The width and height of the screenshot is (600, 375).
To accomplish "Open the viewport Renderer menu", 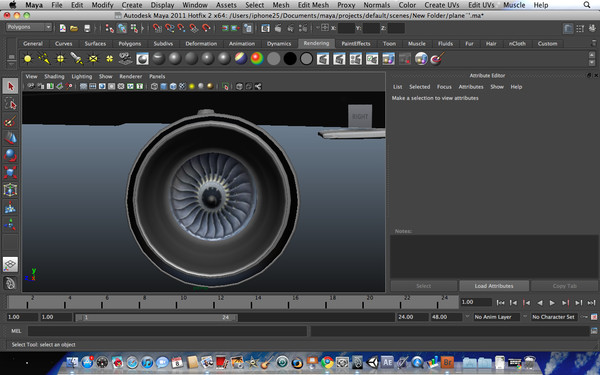I will coord(130,77).
